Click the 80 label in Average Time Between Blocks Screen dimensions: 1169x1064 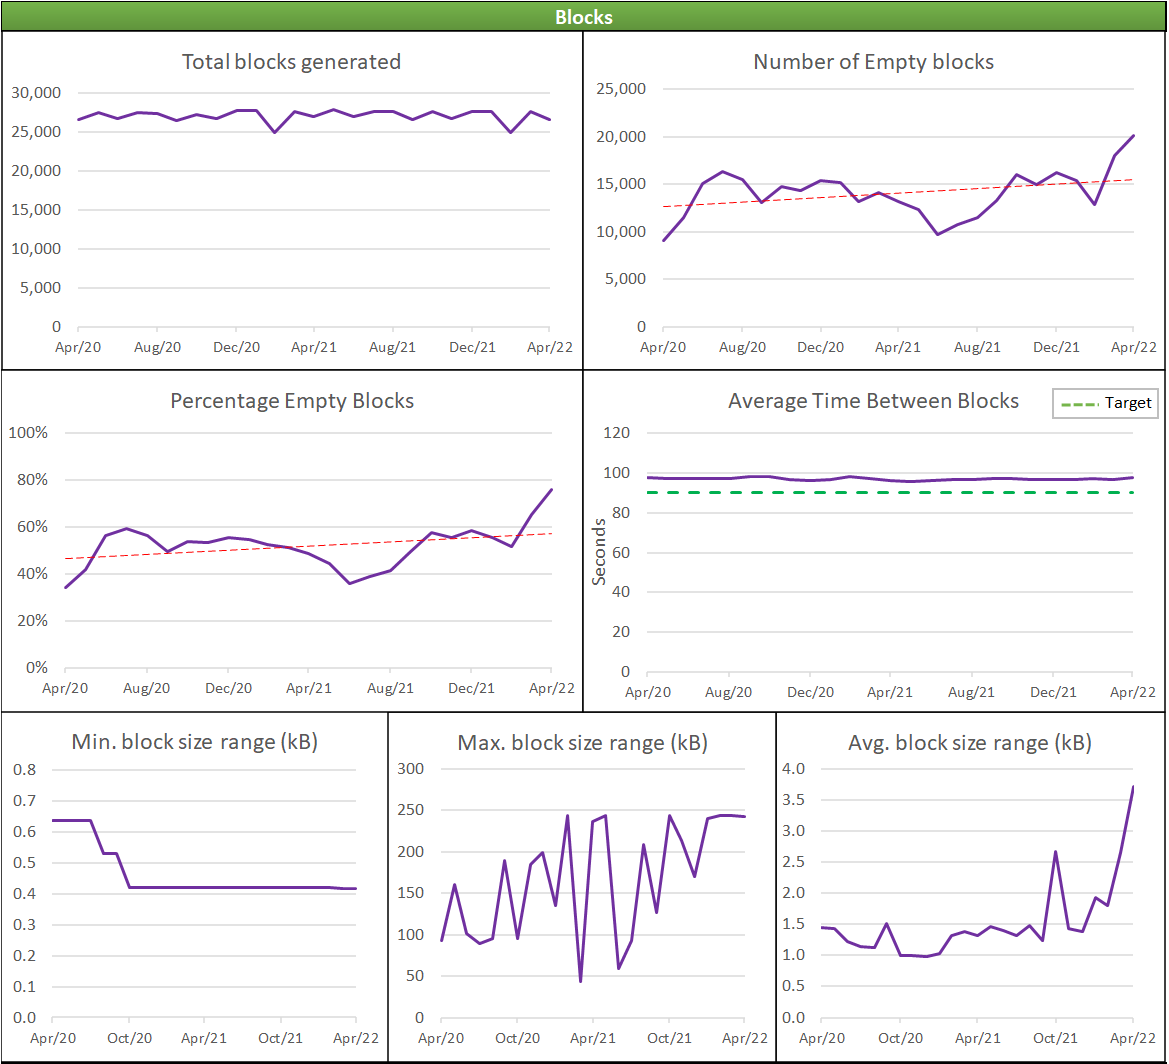pyautogui.click(x=620, y=513)
